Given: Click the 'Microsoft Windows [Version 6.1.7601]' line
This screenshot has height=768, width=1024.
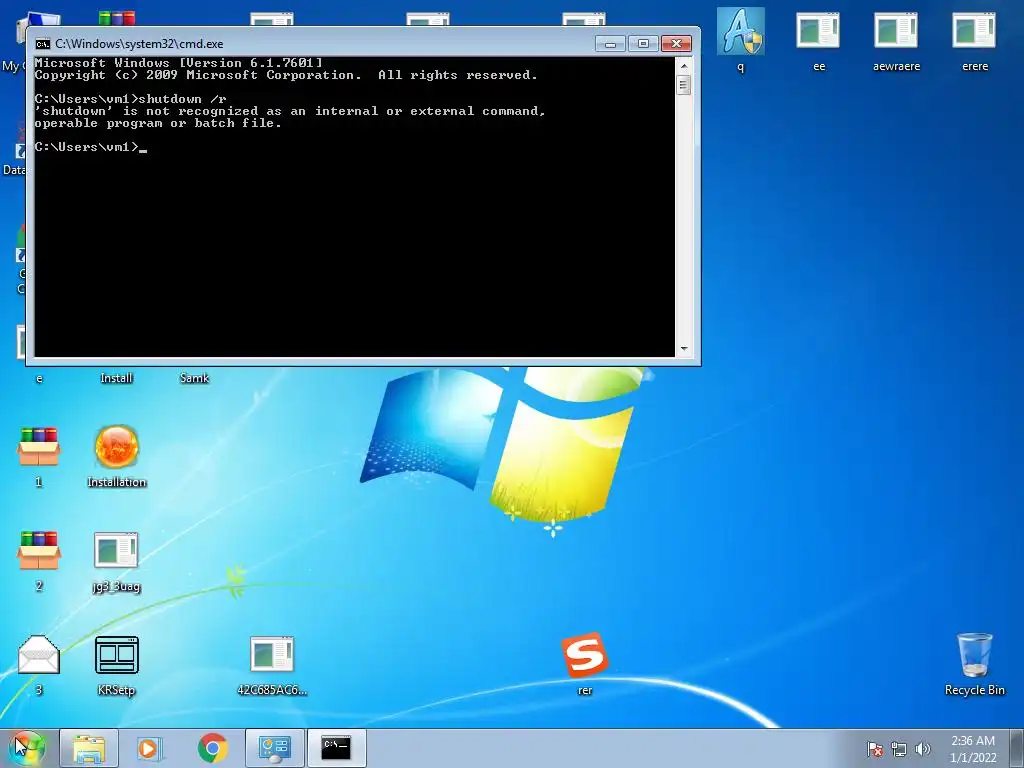Looking at the screenshot, I should coord(178,63).
